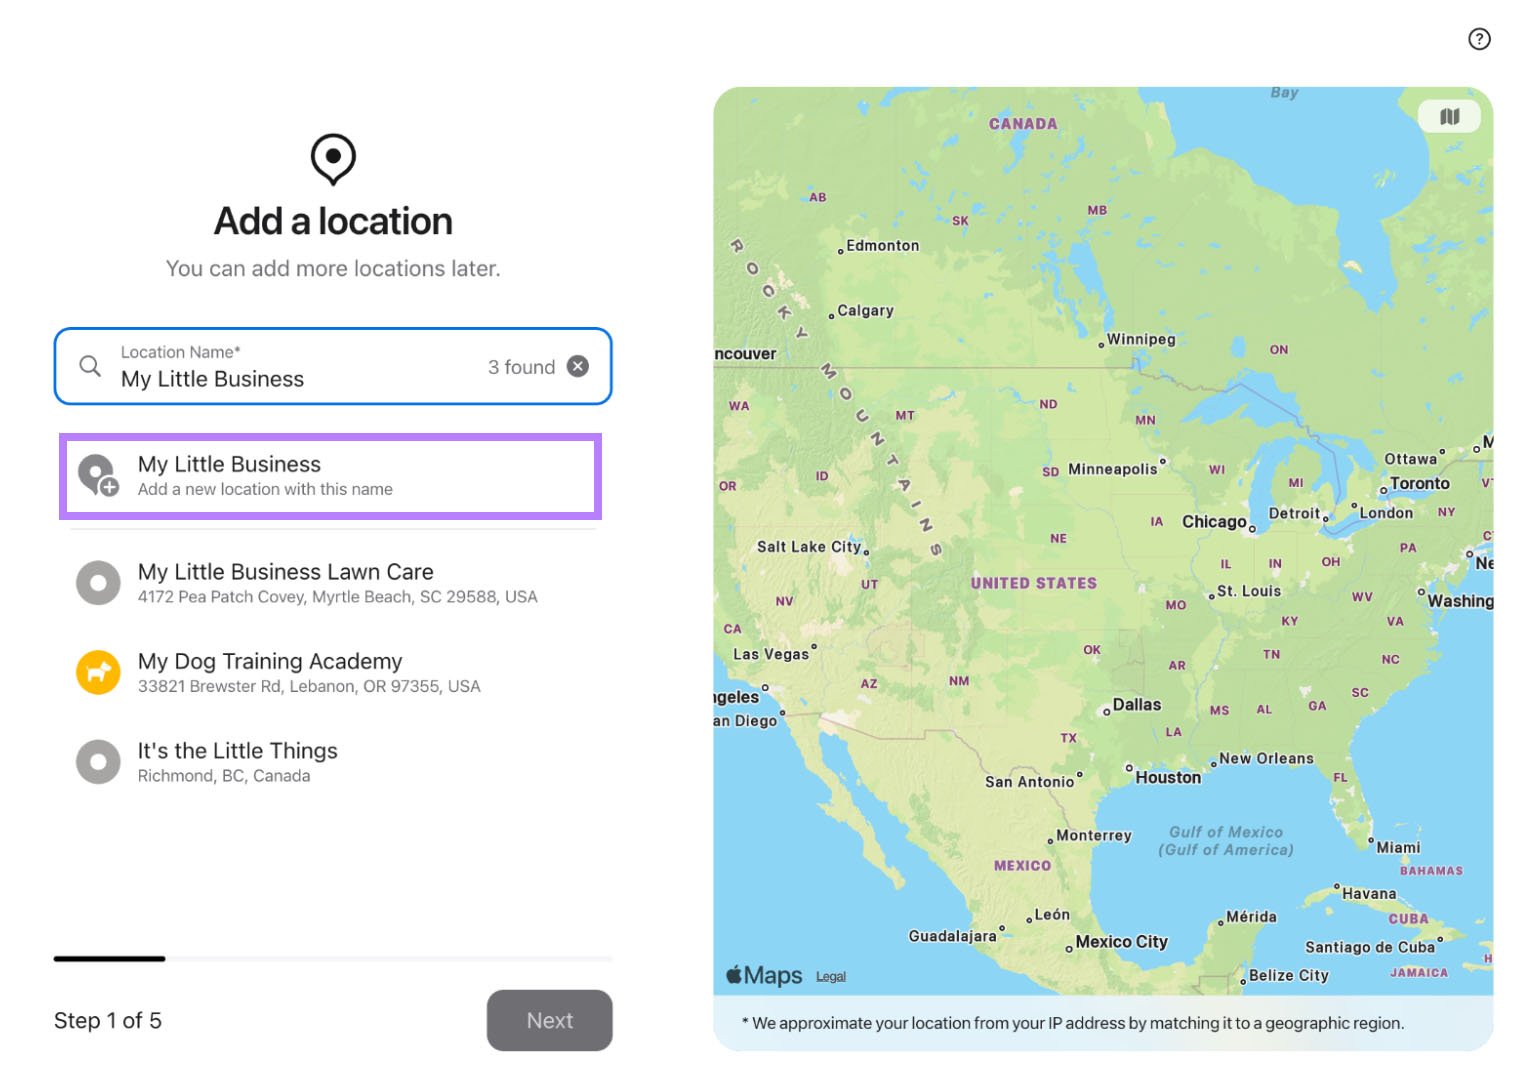The image size is (1527, 1080).
Task: Click the magnifying glass search icon
Action: pyautogui.click(x=90, y=366)
